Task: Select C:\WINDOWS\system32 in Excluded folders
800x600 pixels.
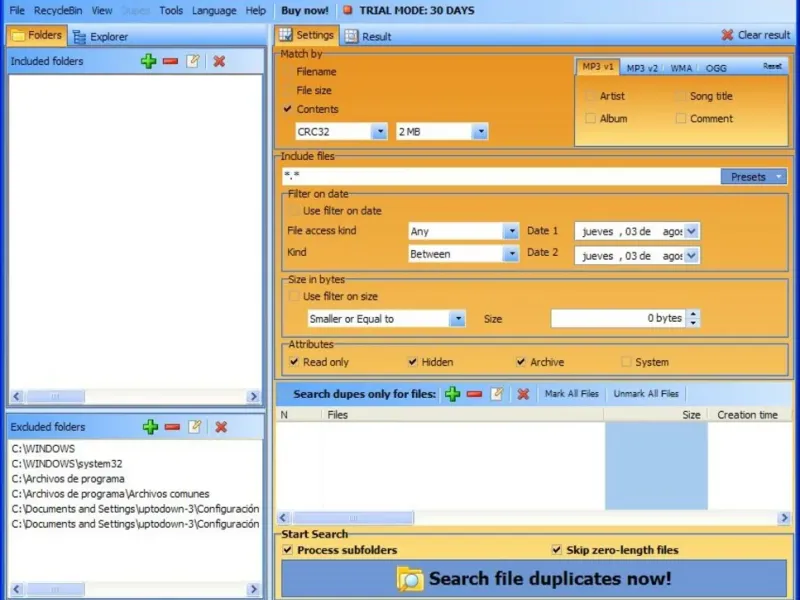Action: pyautogui.click(x=67, y=464)
